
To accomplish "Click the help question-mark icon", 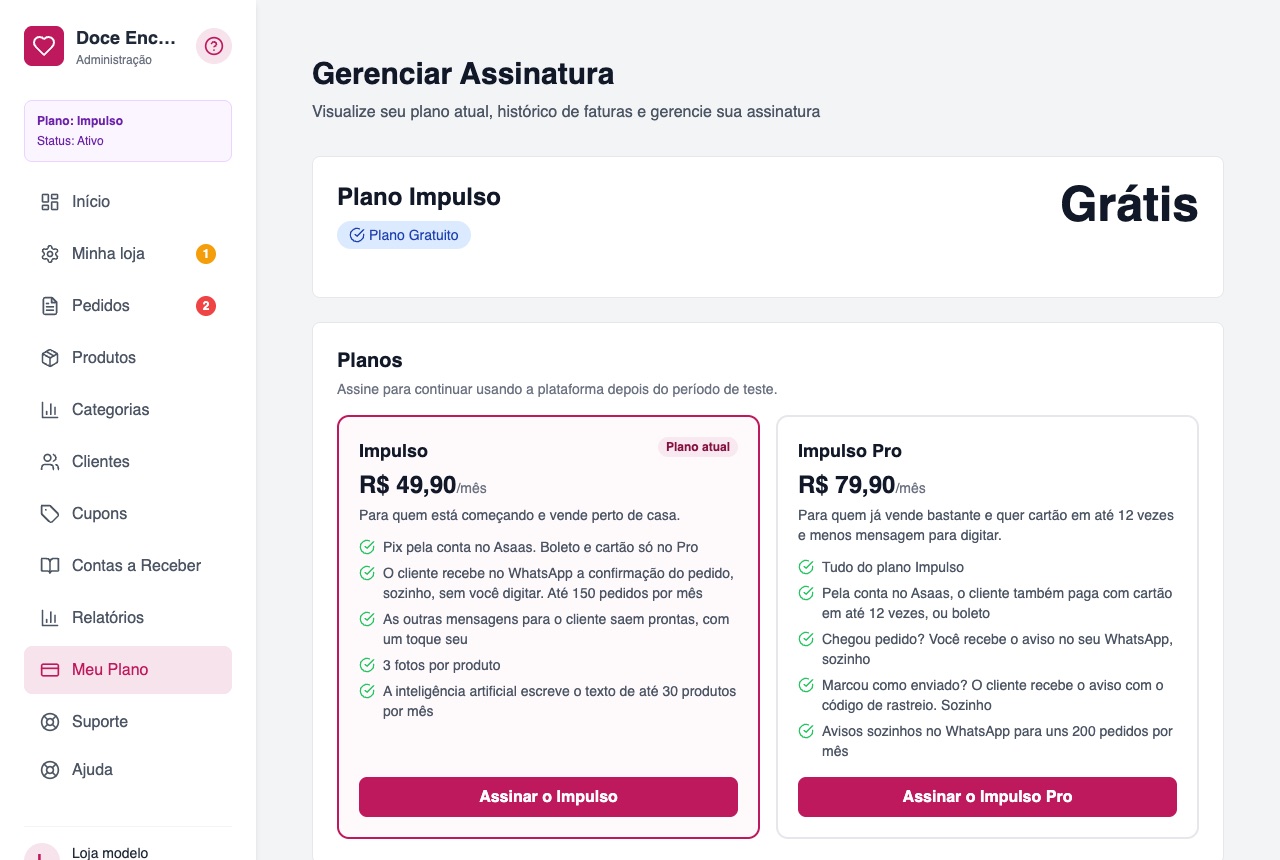I will (x=214, y=46).
